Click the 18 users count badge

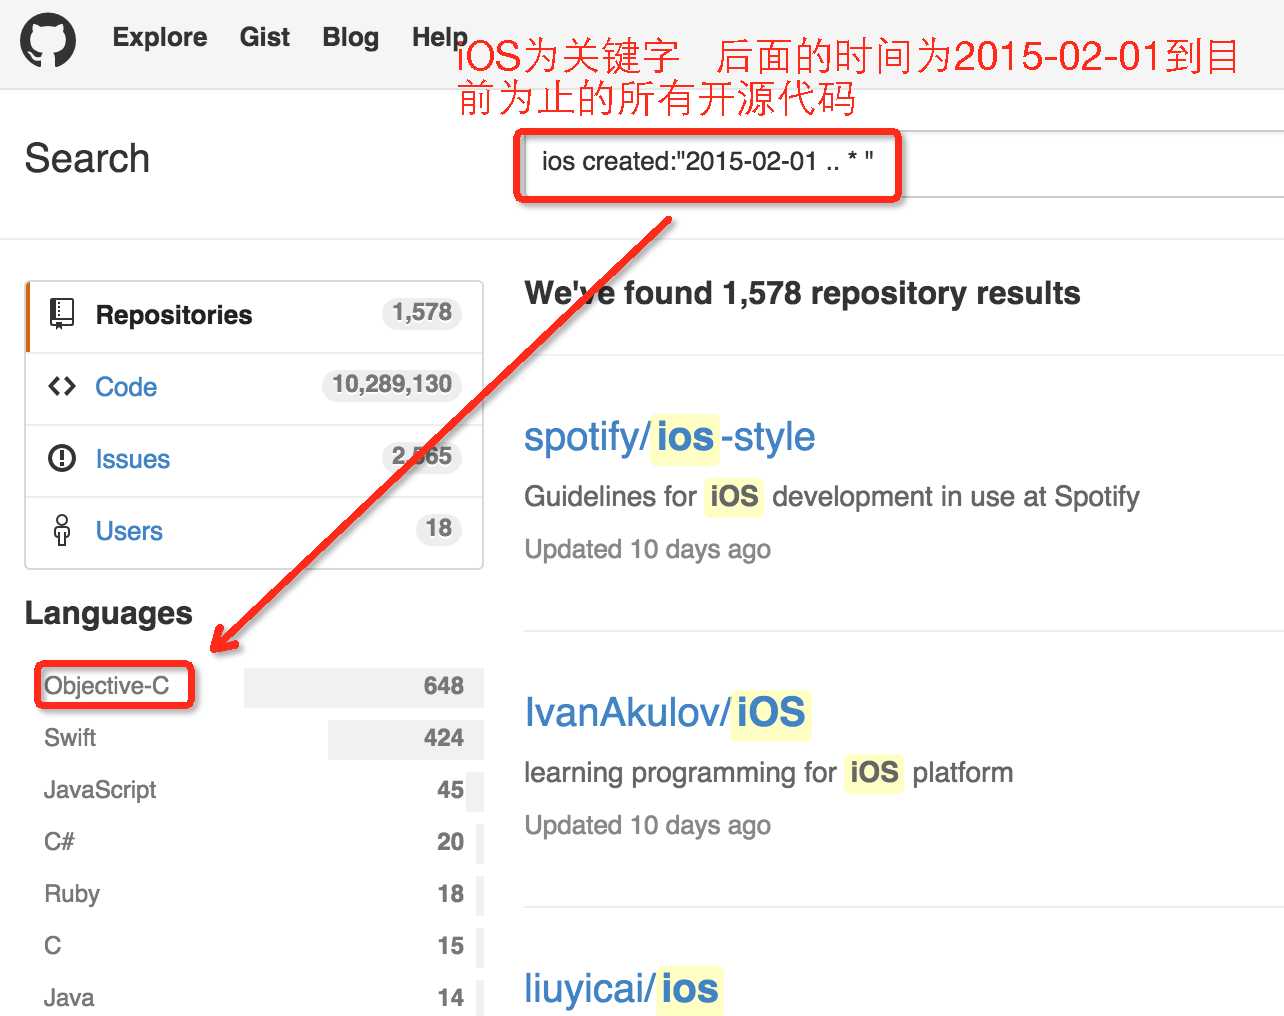point(439,529)
